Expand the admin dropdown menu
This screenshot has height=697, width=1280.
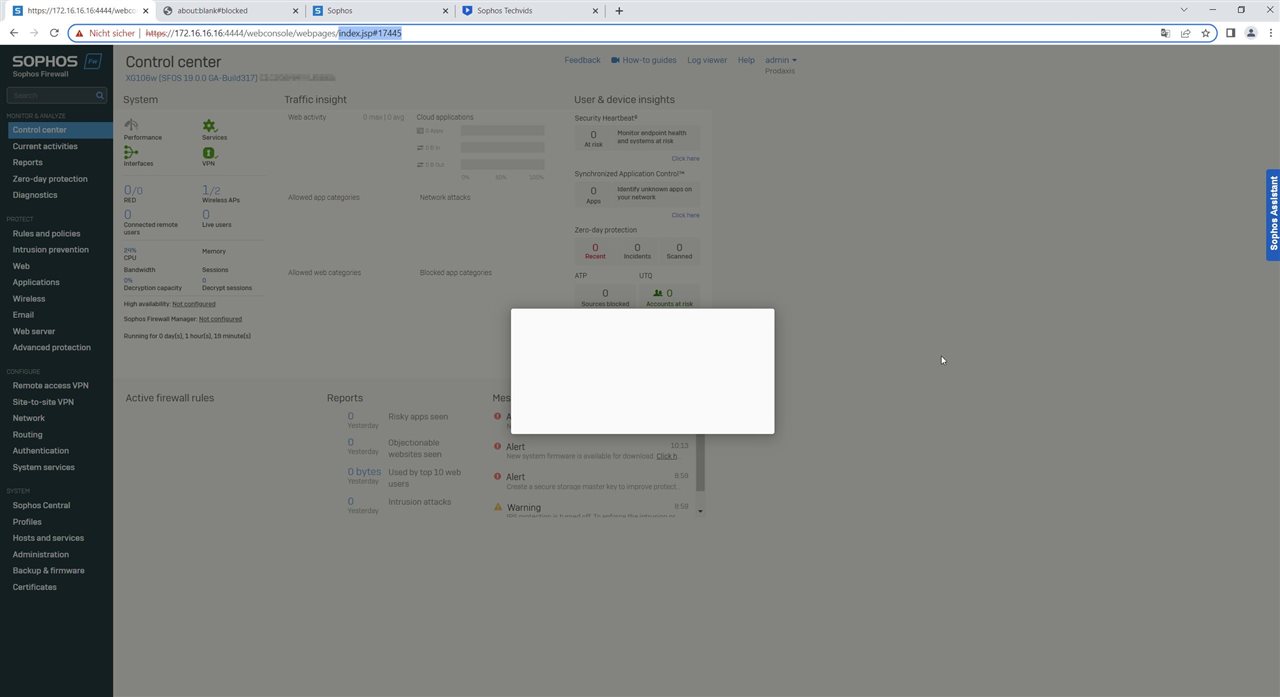click(781, 60)
